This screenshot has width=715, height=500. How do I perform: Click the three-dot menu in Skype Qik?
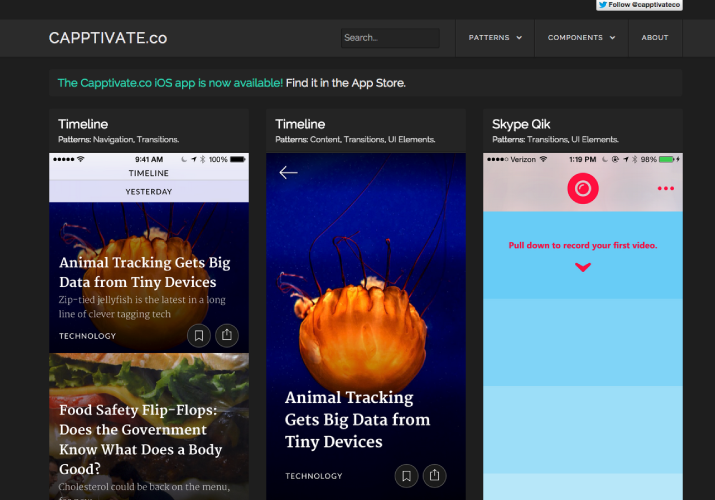[666, 188]
